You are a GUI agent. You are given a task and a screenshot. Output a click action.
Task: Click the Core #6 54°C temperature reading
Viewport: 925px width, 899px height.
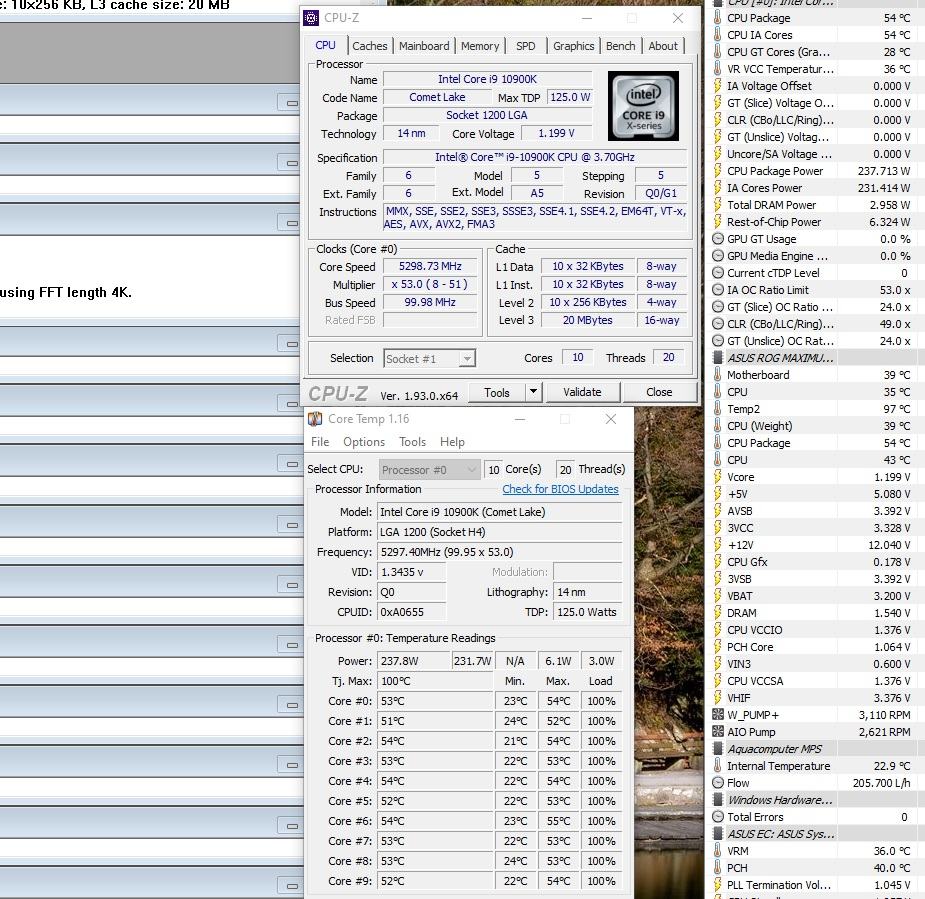click(434, 821)
